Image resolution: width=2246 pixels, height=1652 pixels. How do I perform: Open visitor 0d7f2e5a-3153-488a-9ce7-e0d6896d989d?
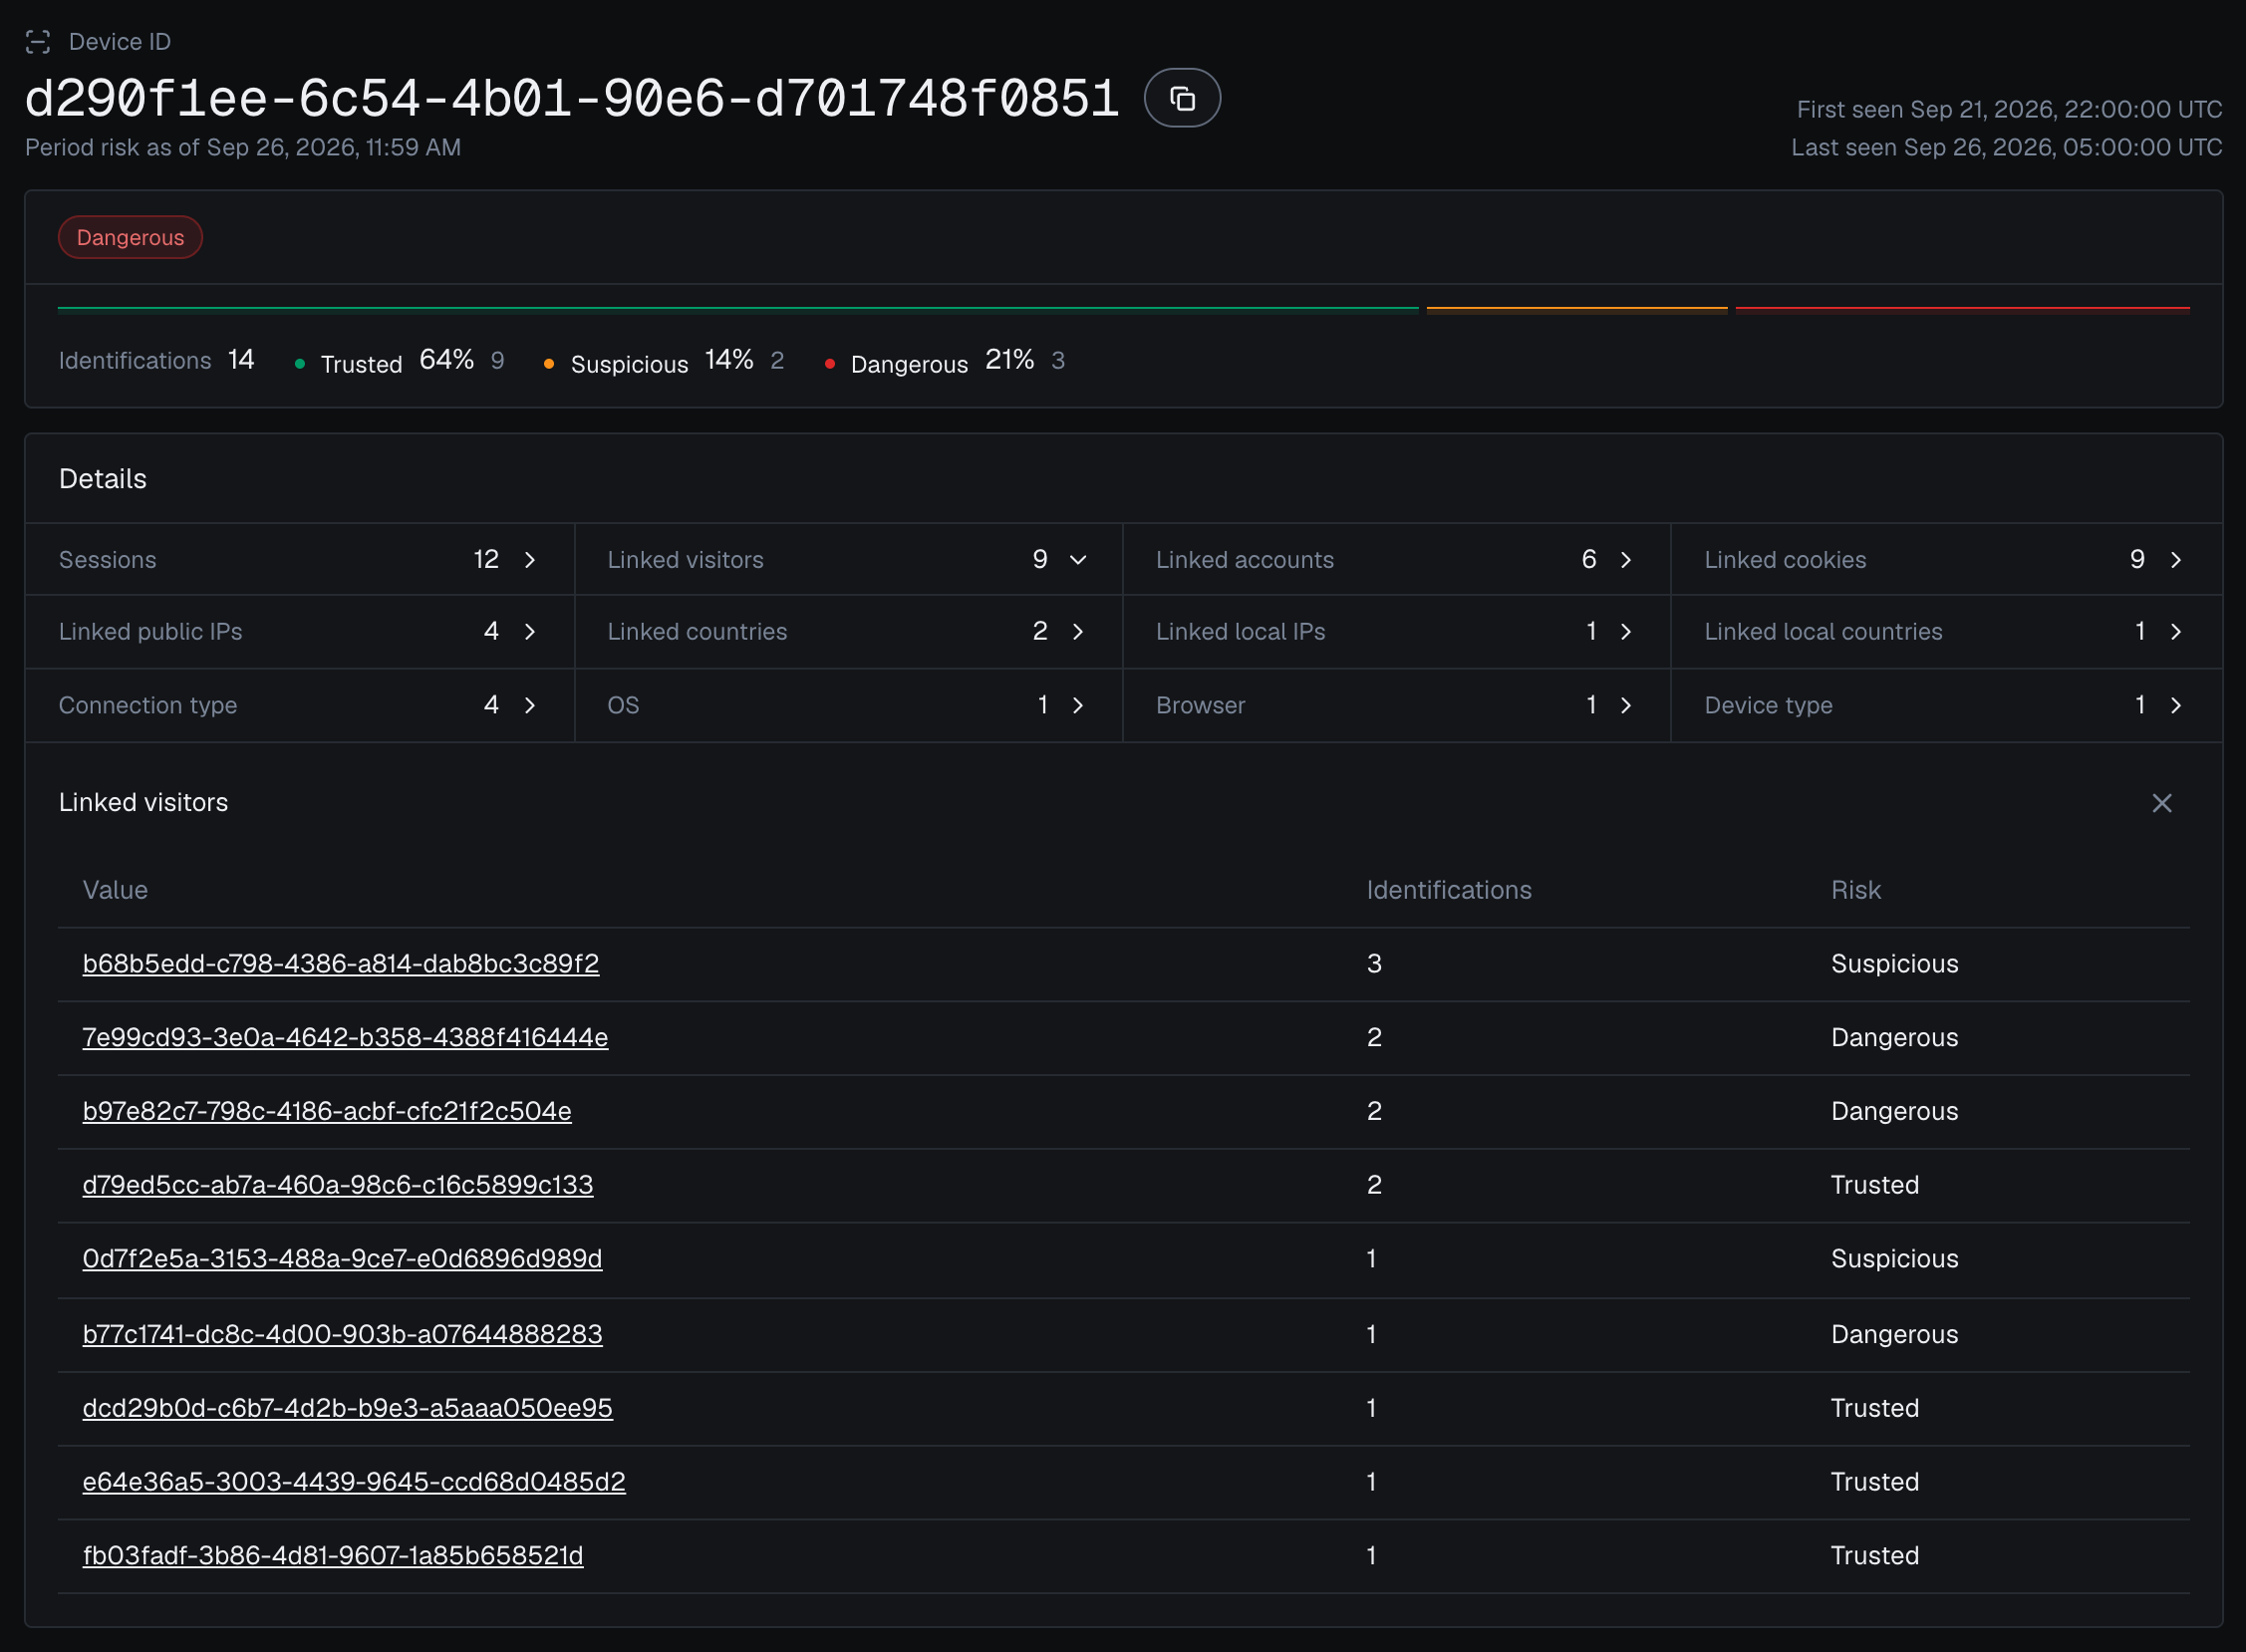click(x=342, y=1259)
